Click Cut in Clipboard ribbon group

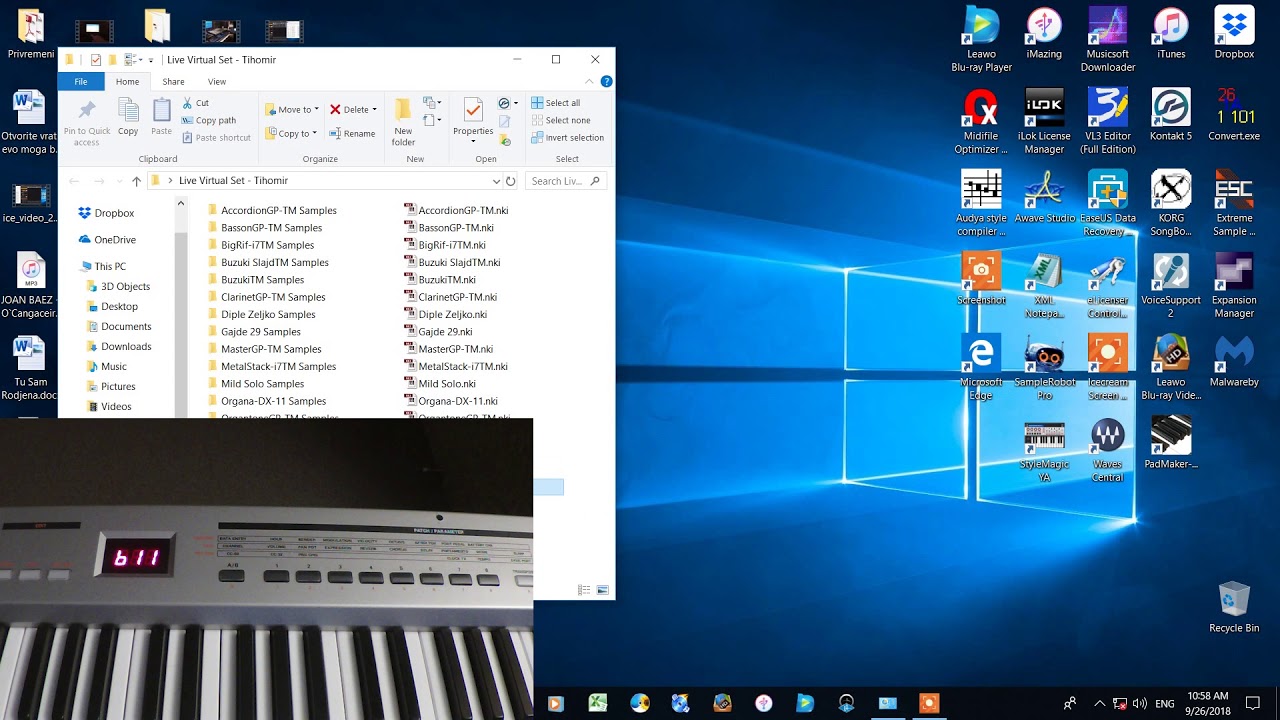[x=195, y=103]
